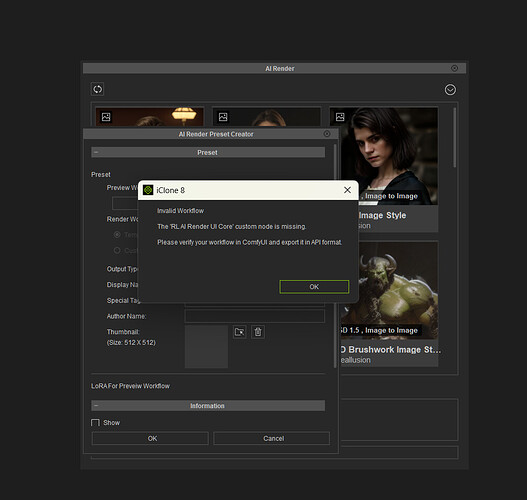Click the Author Name input field

point(255,316)
